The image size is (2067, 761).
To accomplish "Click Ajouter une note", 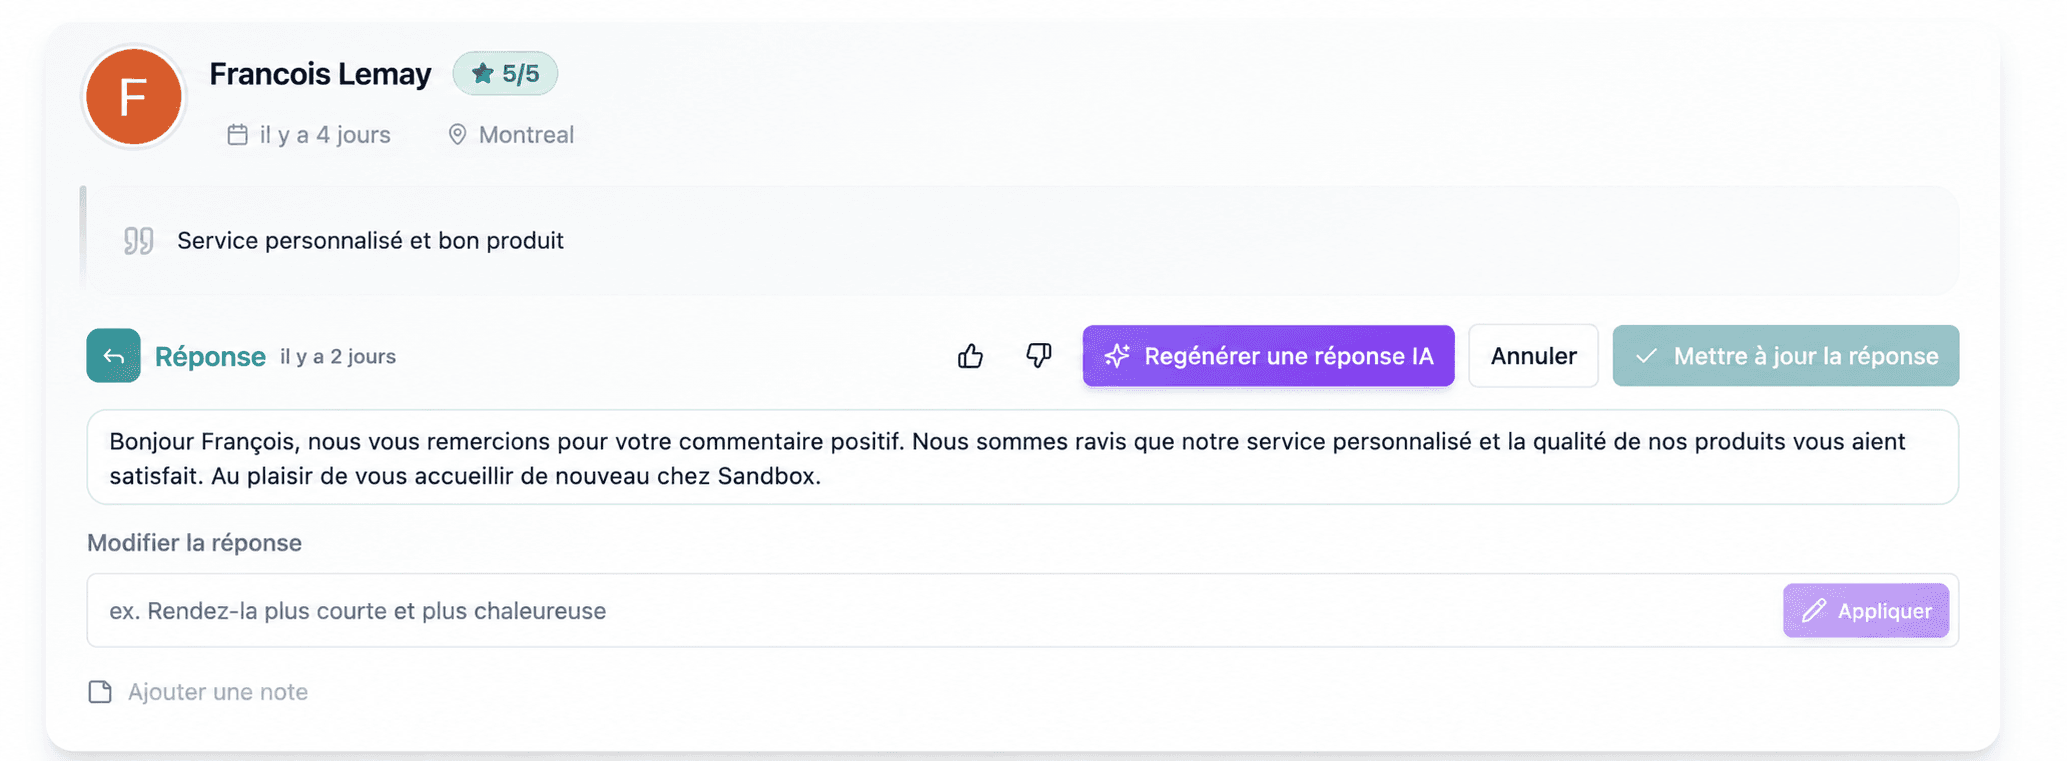I will tap(217, 692).
